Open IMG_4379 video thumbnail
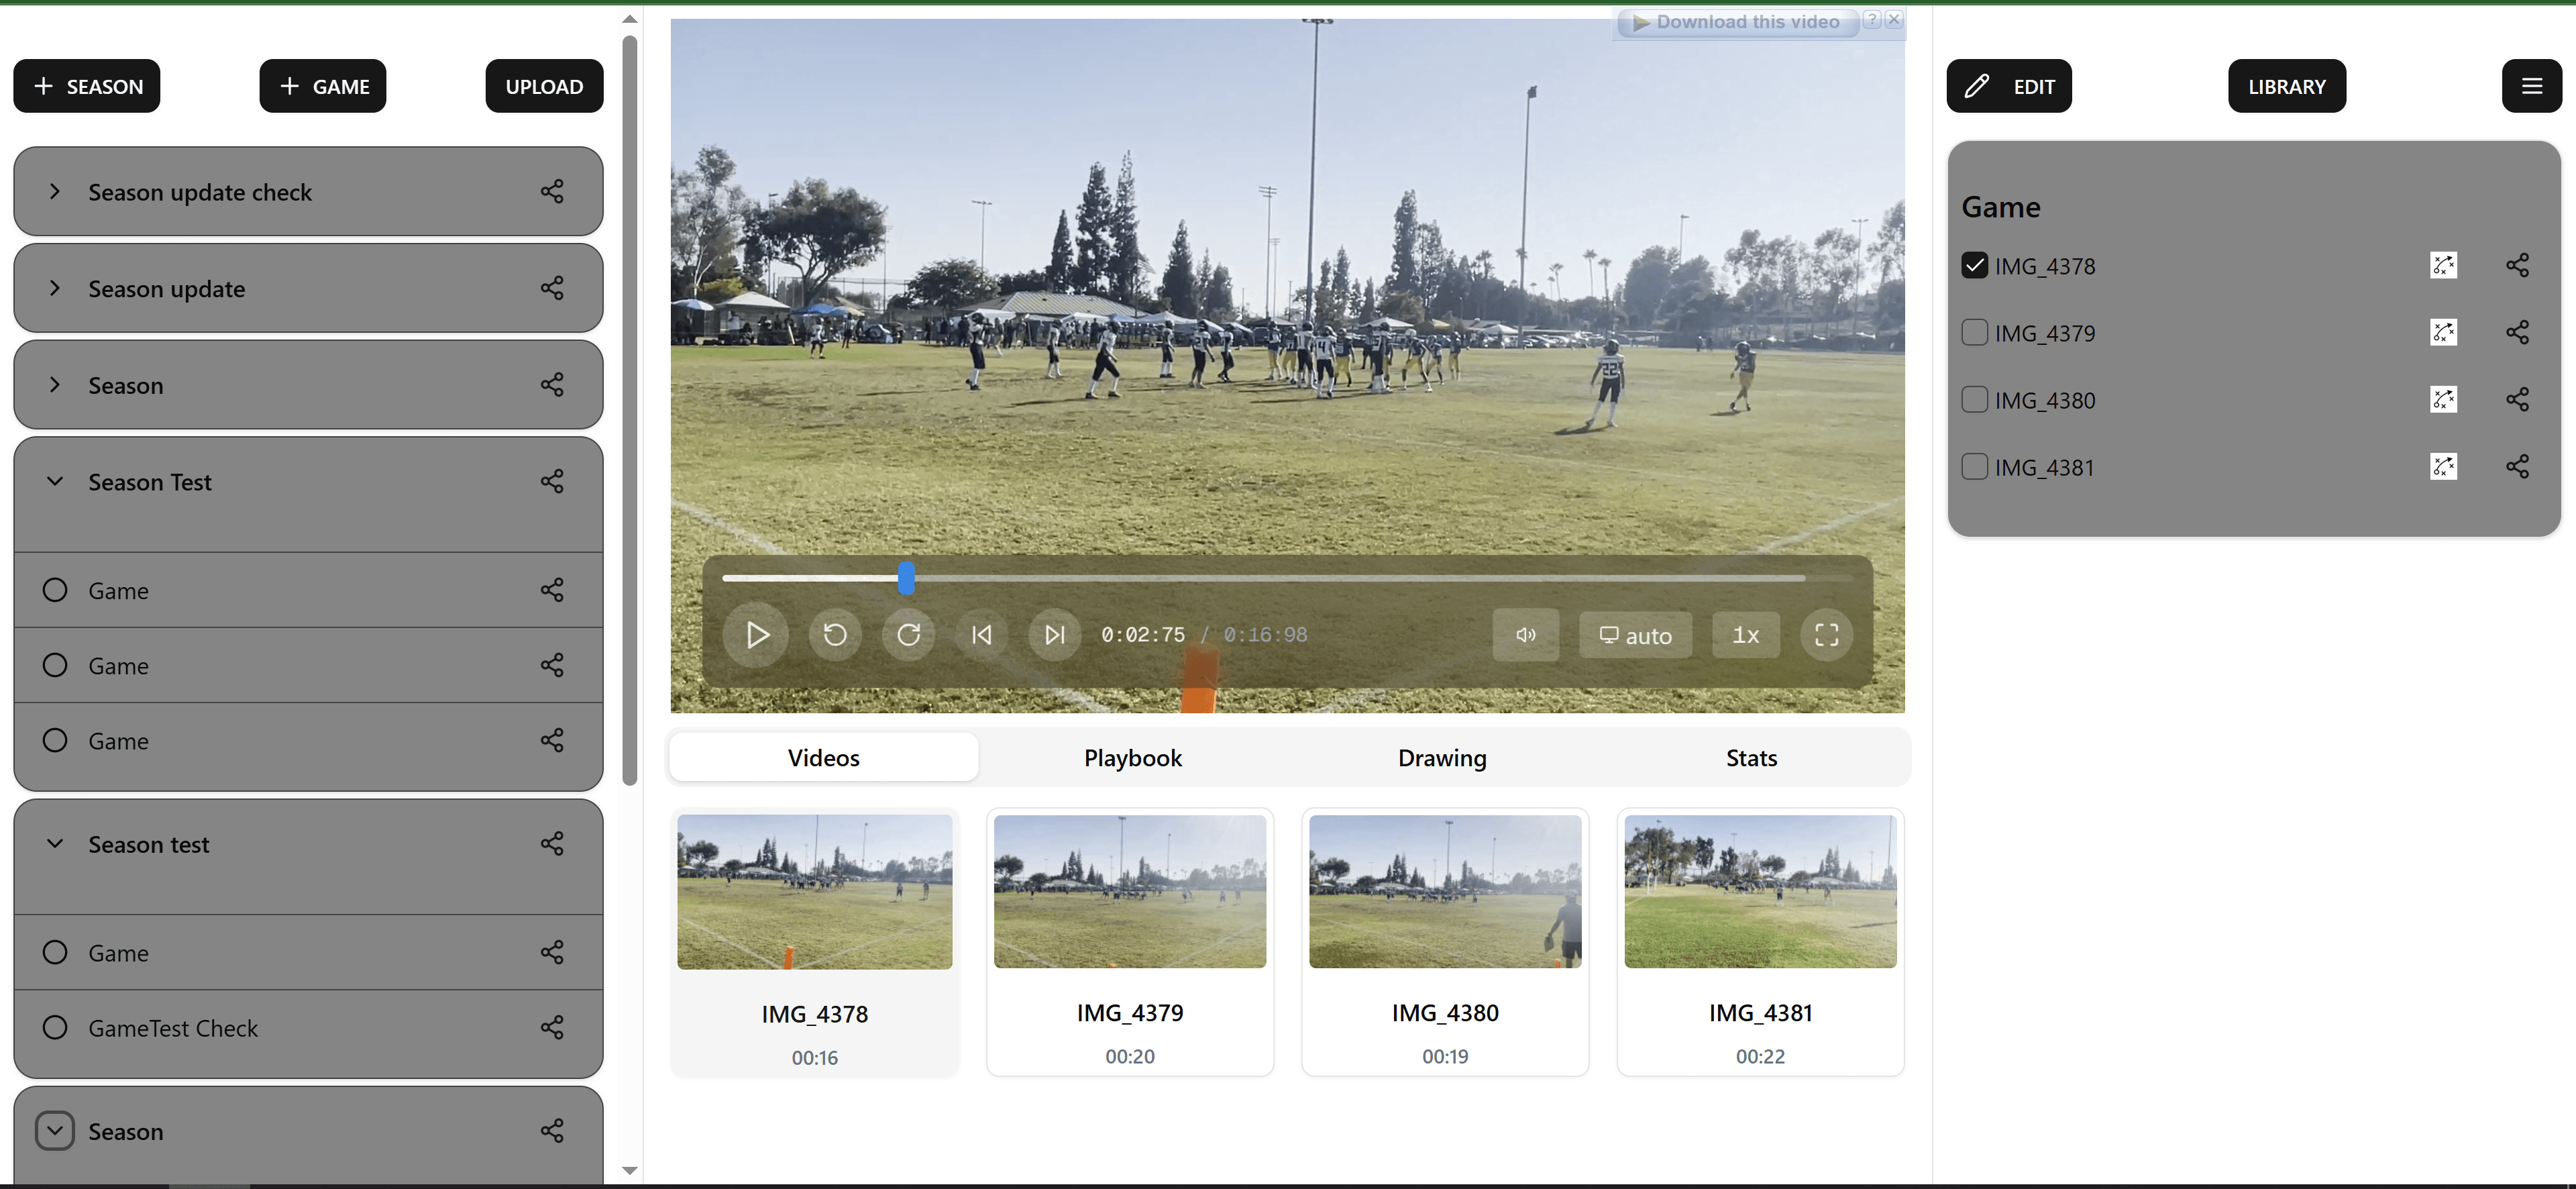The height and width of the screenshot is (1189, 2576). click(1129, 891)
